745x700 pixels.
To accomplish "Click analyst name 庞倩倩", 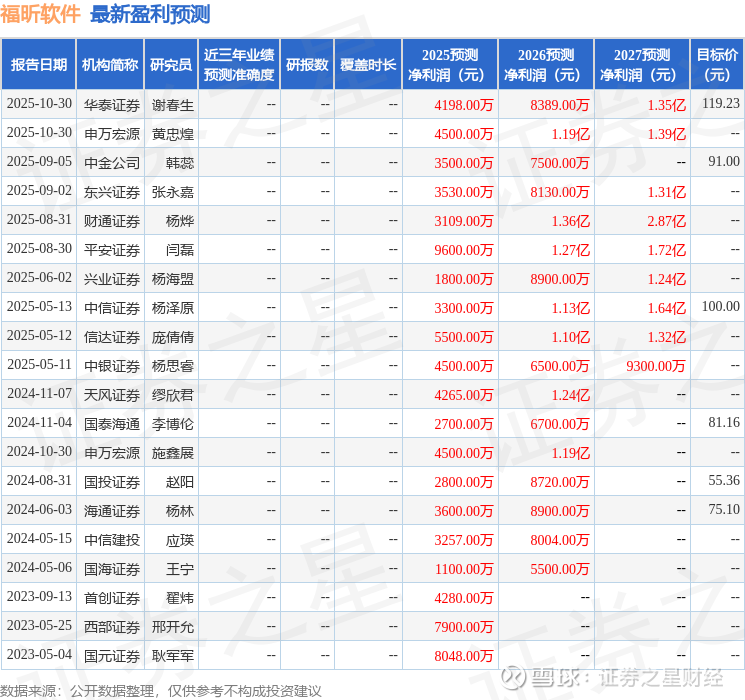I will pyautogui.click(x=172, y=337).
